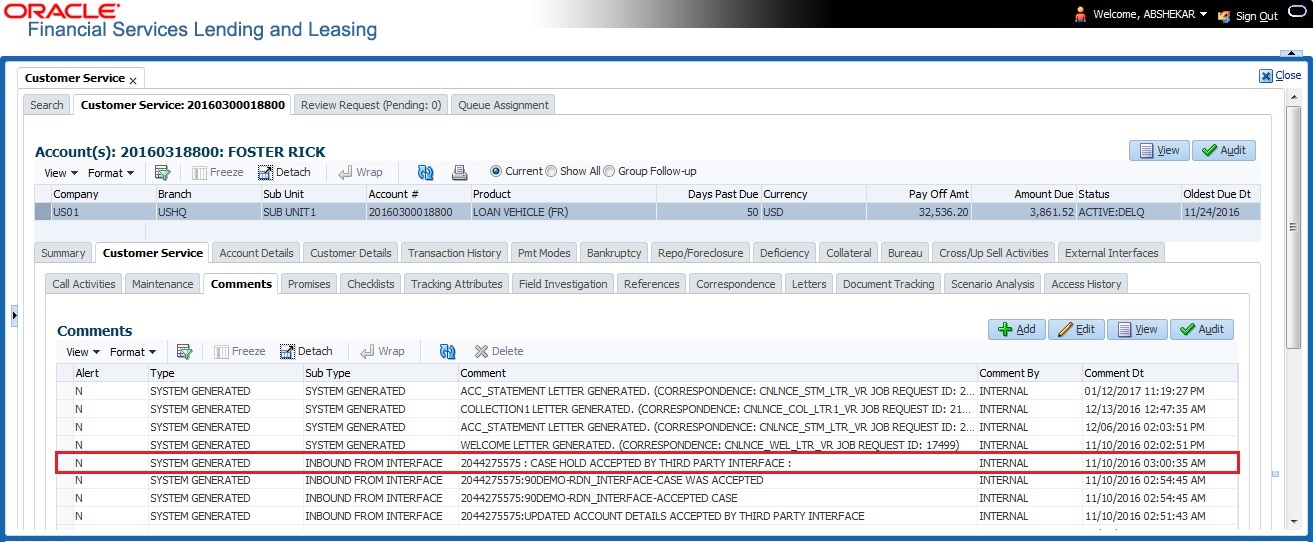Select the WELCOME LETTER GENERATED comment row
Screen dimensions: 1313x542
647,445
